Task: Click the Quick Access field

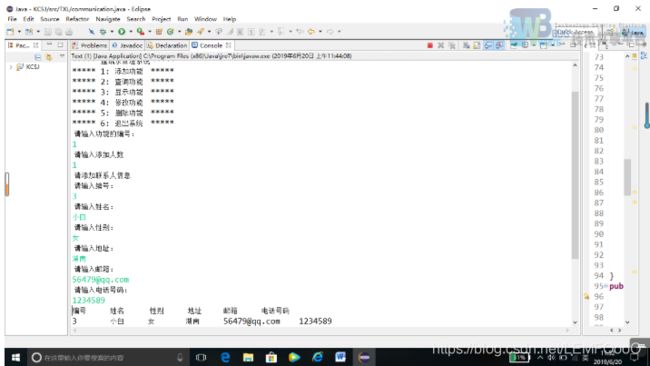Action: [x=575, y=32]
